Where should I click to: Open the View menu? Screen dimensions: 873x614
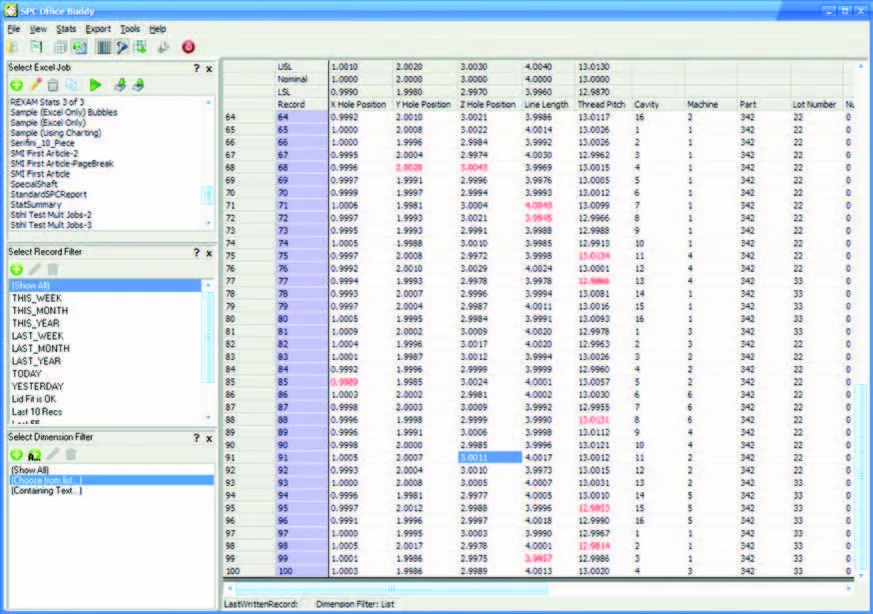click(38, 29)
